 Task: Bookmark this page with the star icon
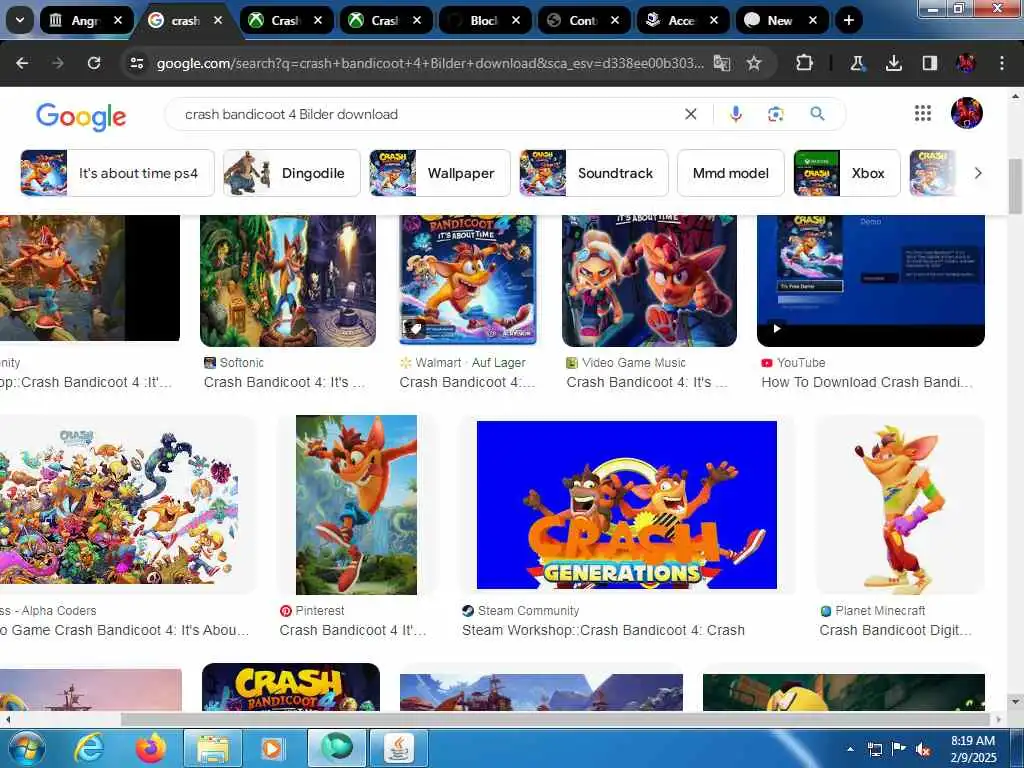(754, 63)
